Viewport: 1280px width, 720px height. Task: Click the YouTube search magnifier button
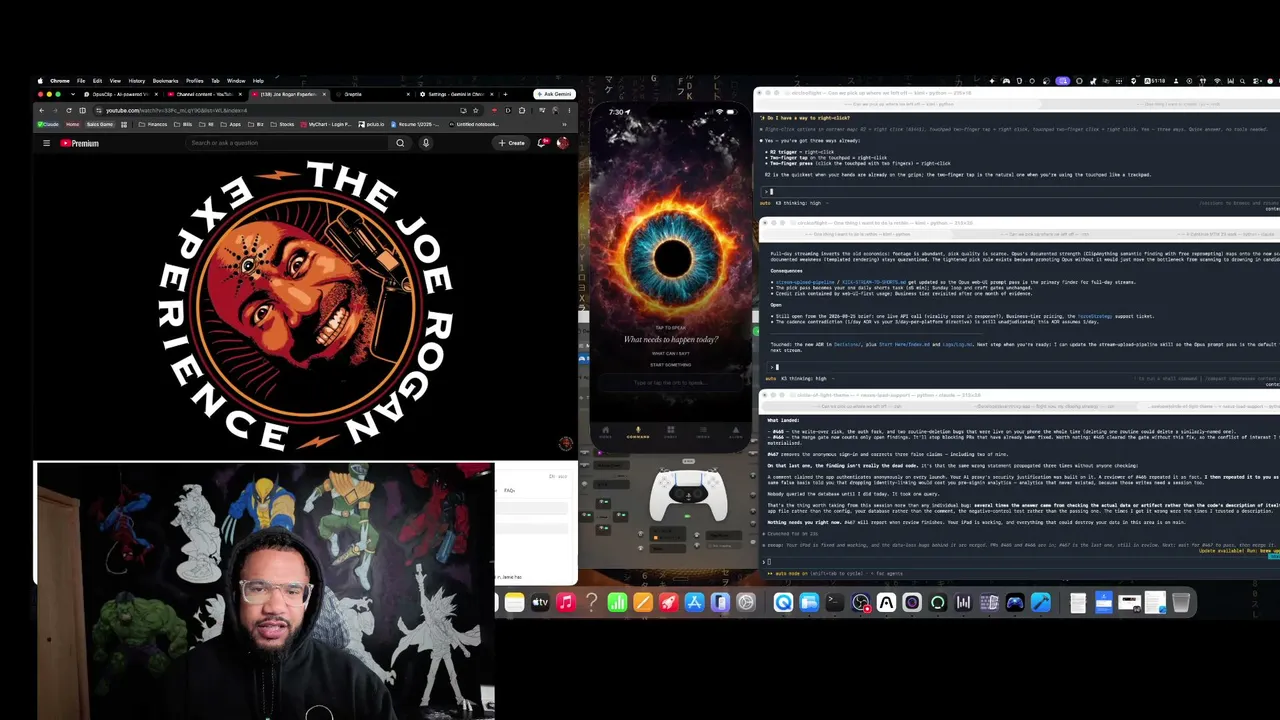point(400,143)
